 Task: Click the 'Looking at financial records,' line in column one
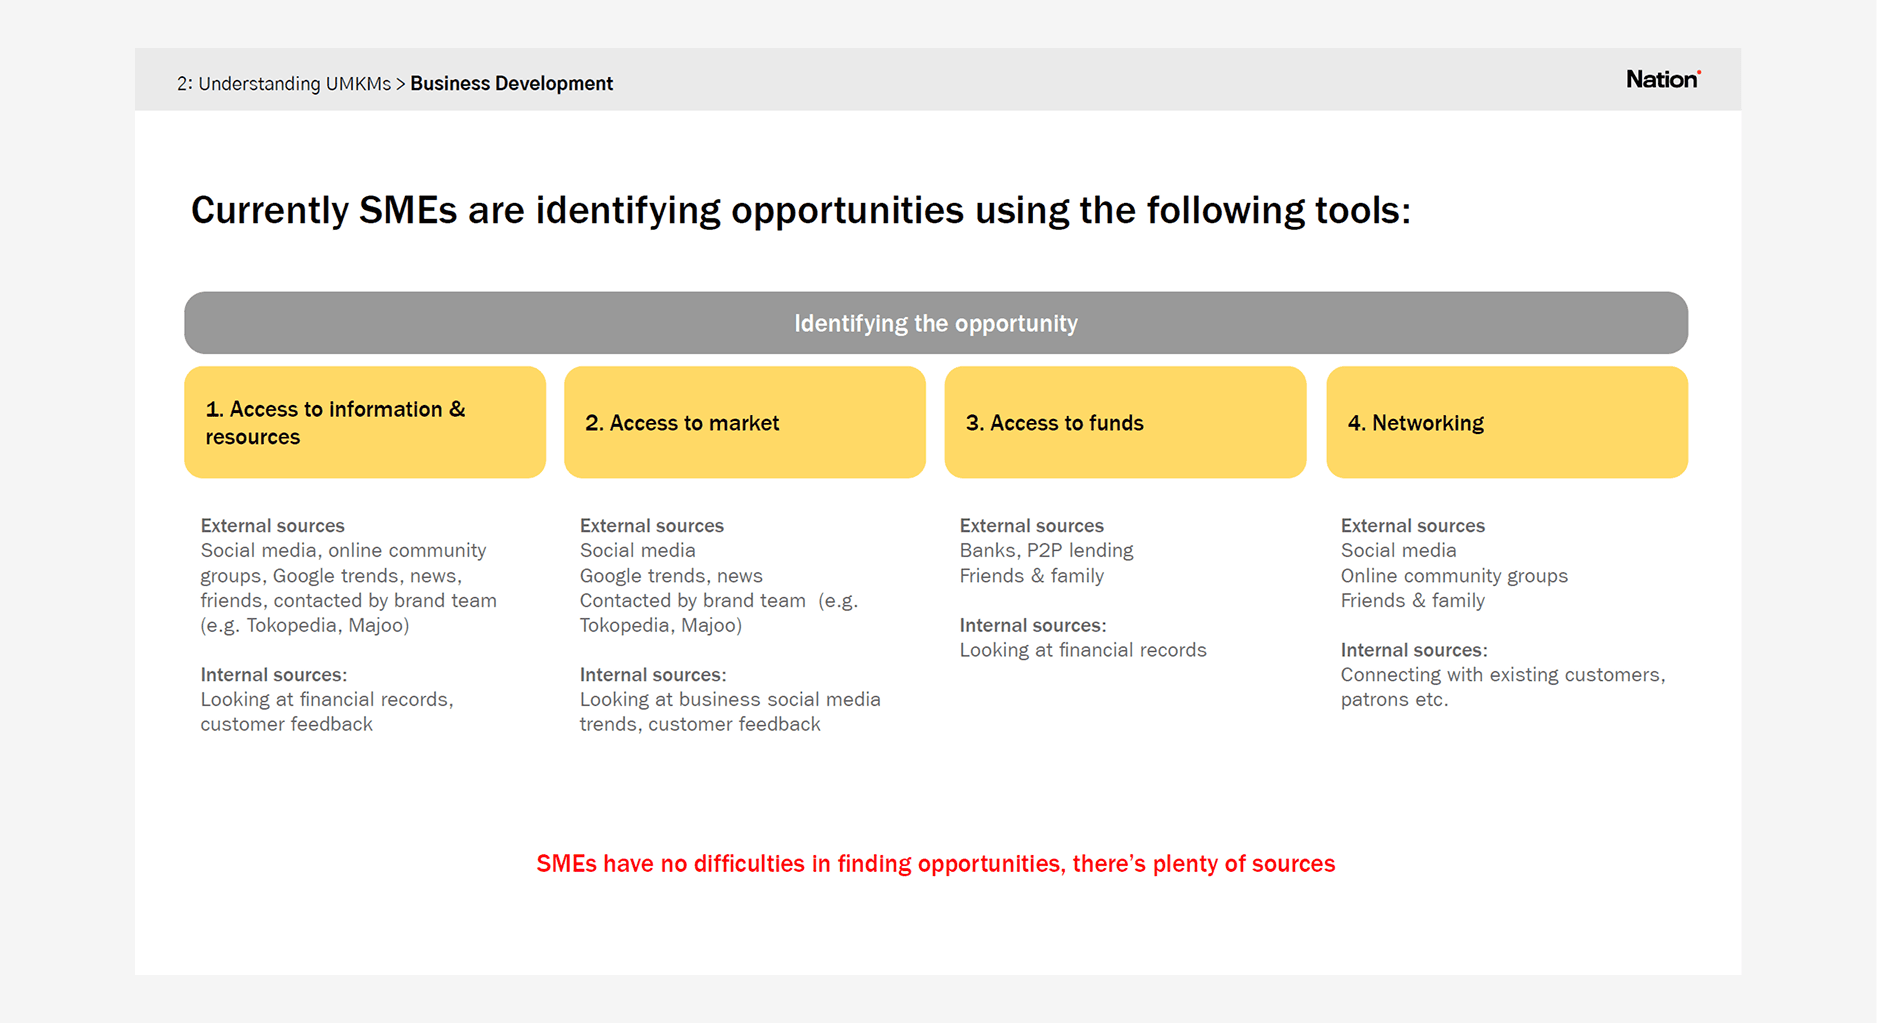tap(327, 700)
